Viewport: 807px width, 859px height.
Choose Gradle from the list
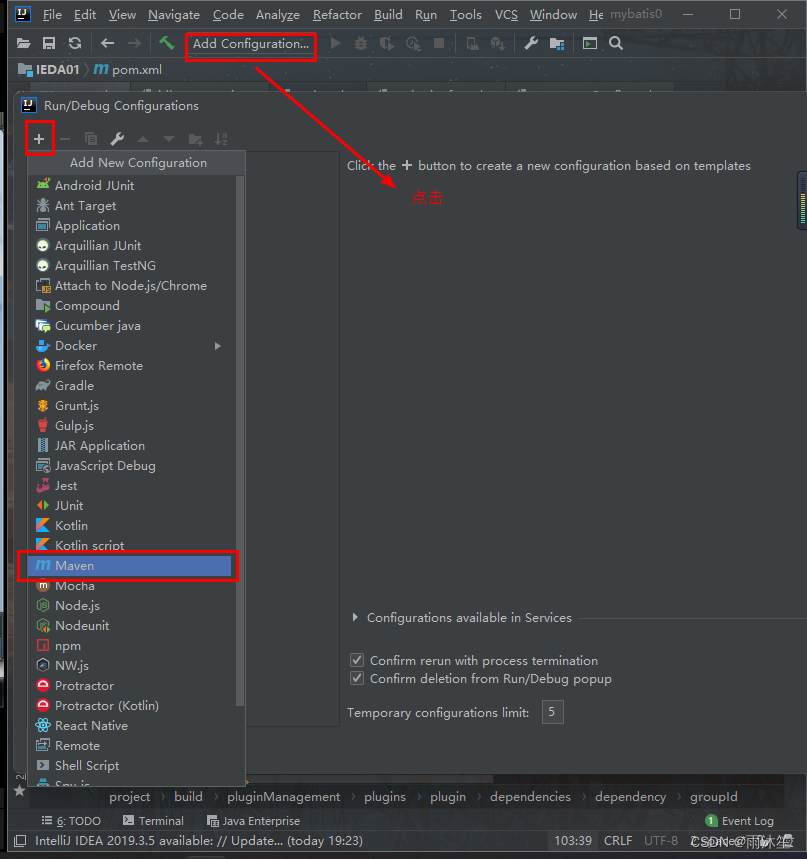click(x=131, y=386)
